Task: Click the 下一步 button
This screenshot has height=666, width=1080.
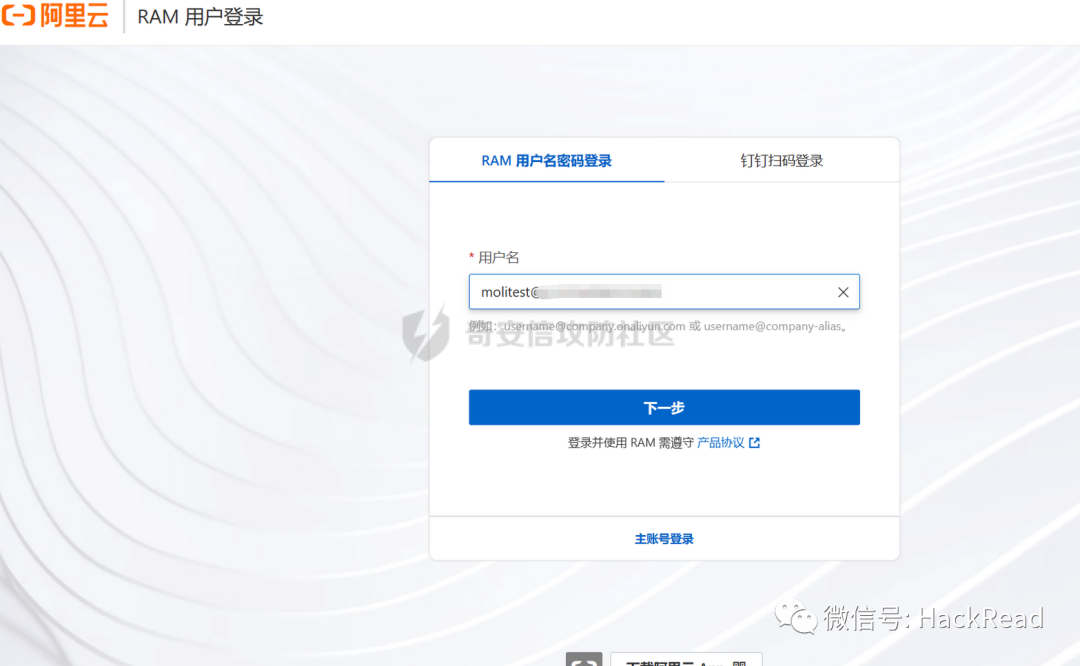Action: [x=664, y=408]
